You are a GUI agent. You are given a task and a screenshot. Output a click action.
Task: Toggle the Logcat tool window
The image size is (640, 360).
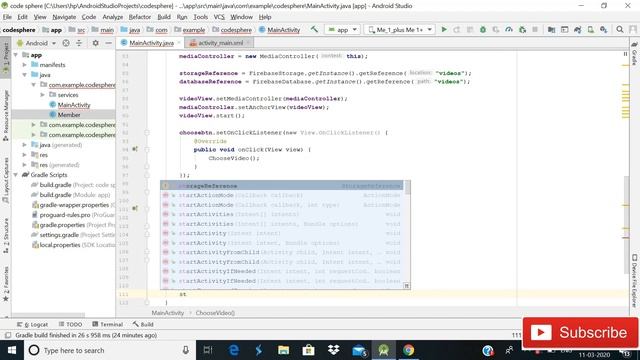click(33, 324)
